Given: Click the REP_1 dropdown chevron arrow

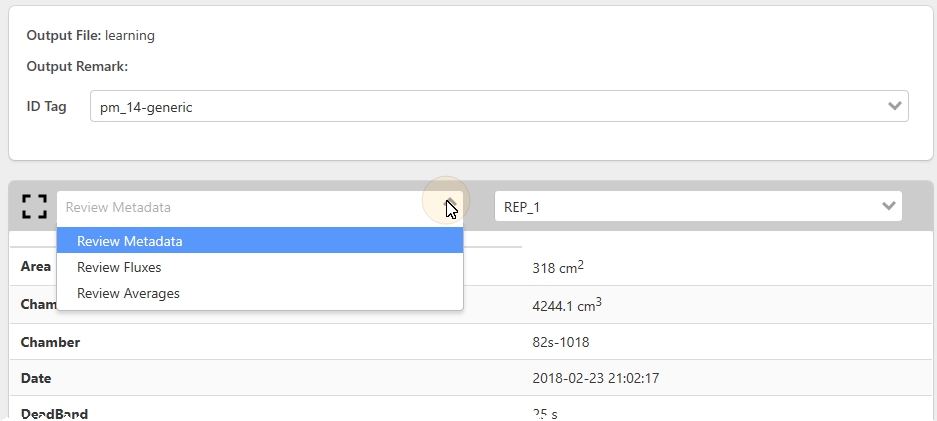Looking at the screenshot, I should [x=888, y=207].
